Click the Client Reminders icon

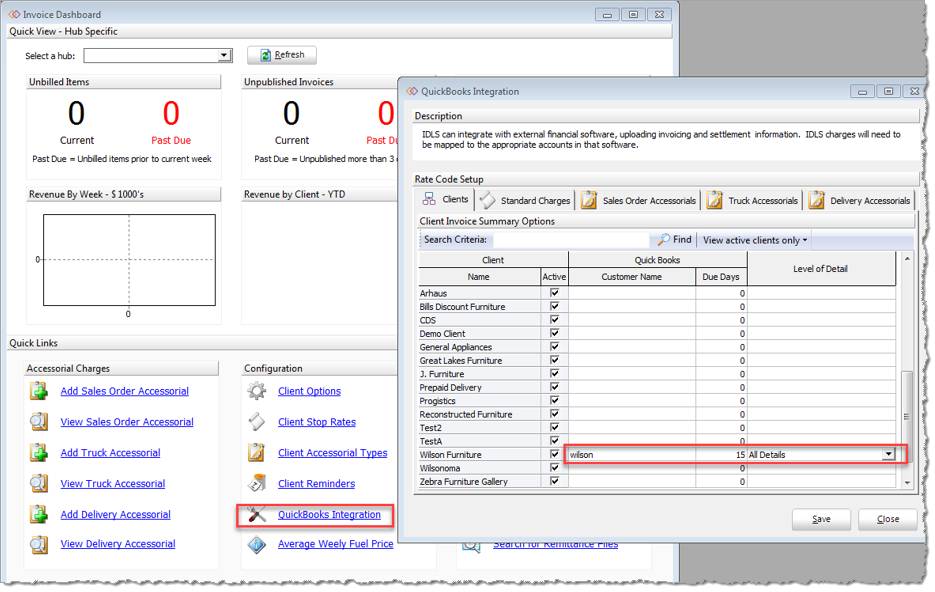click(257, 483)
